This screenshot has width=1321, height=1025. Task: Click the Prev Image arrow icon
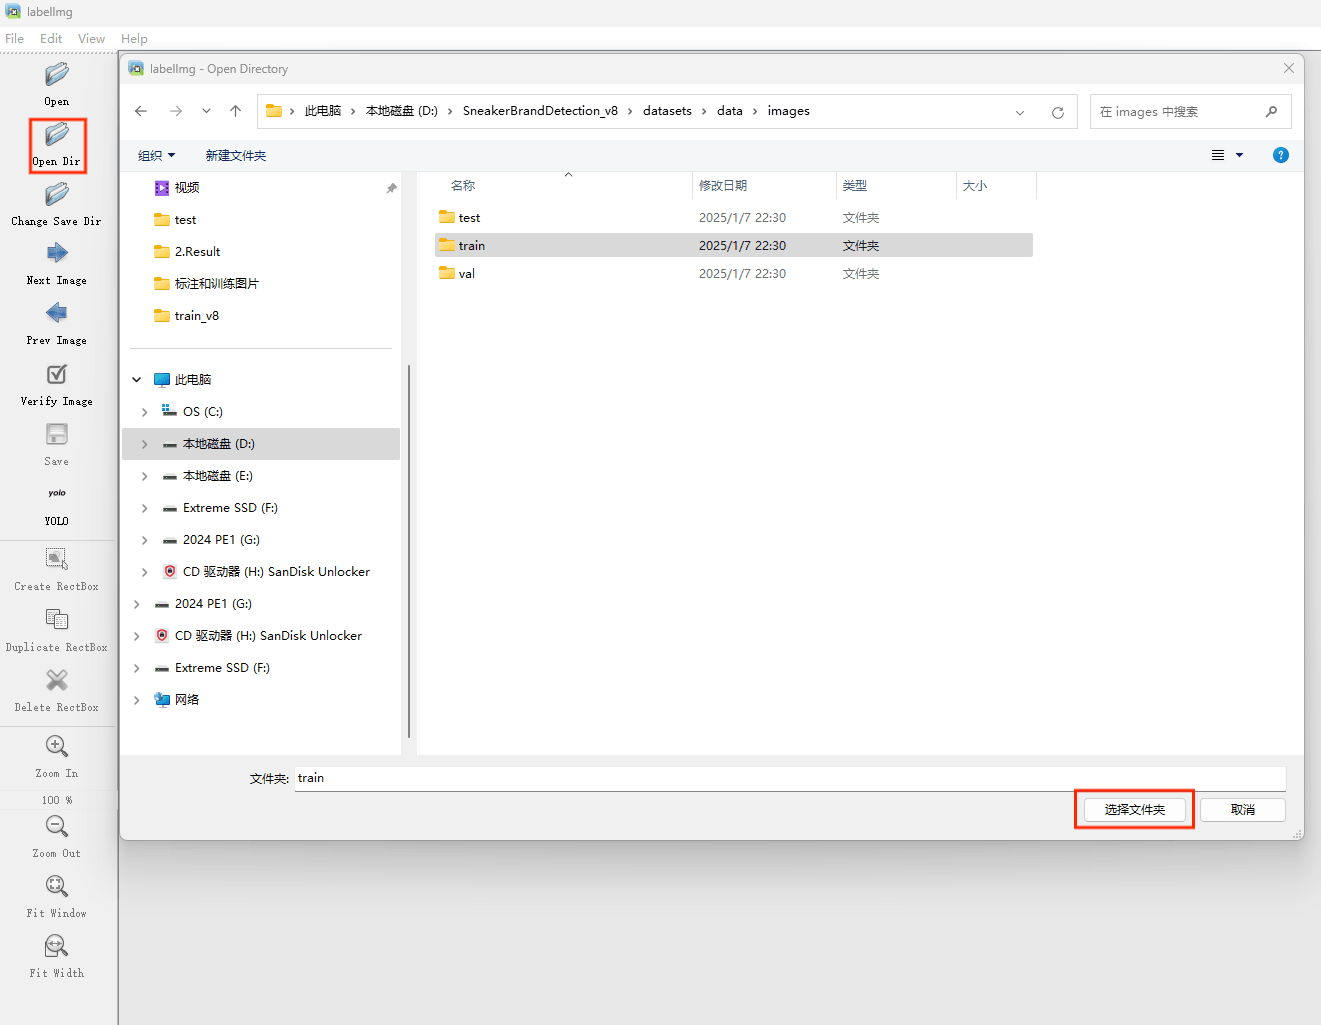click(x=57, y=314)
